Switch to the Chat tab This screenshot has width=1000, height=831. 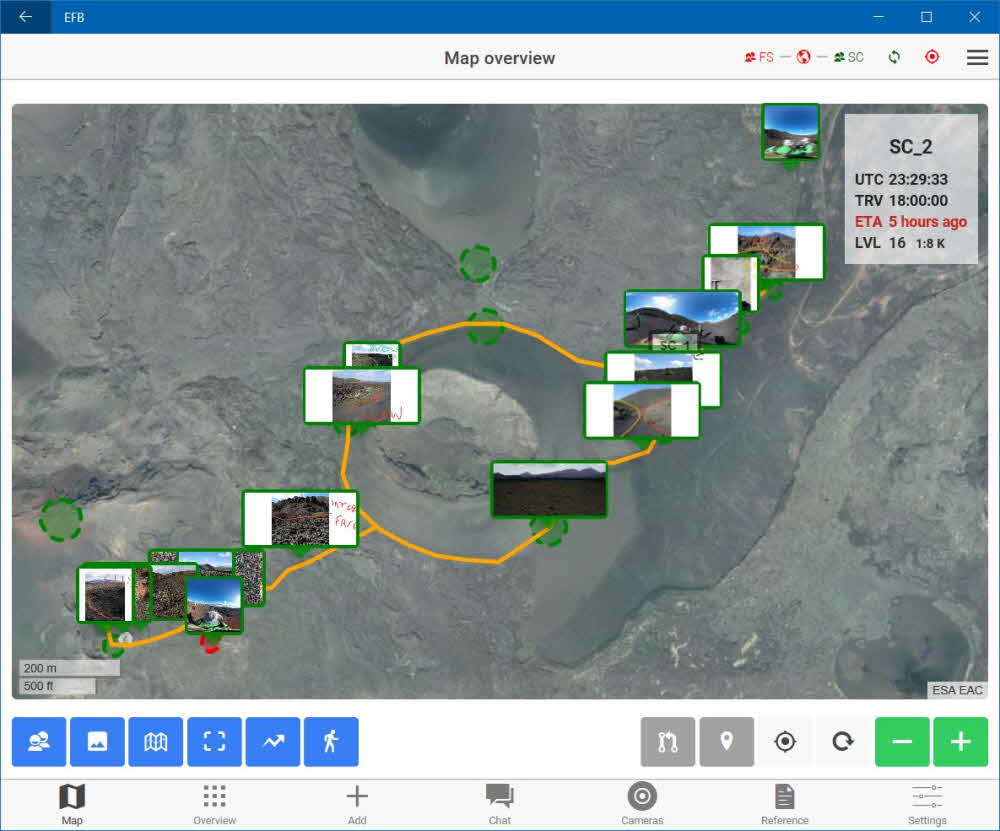pyautogui.click(x=500, y=803)
